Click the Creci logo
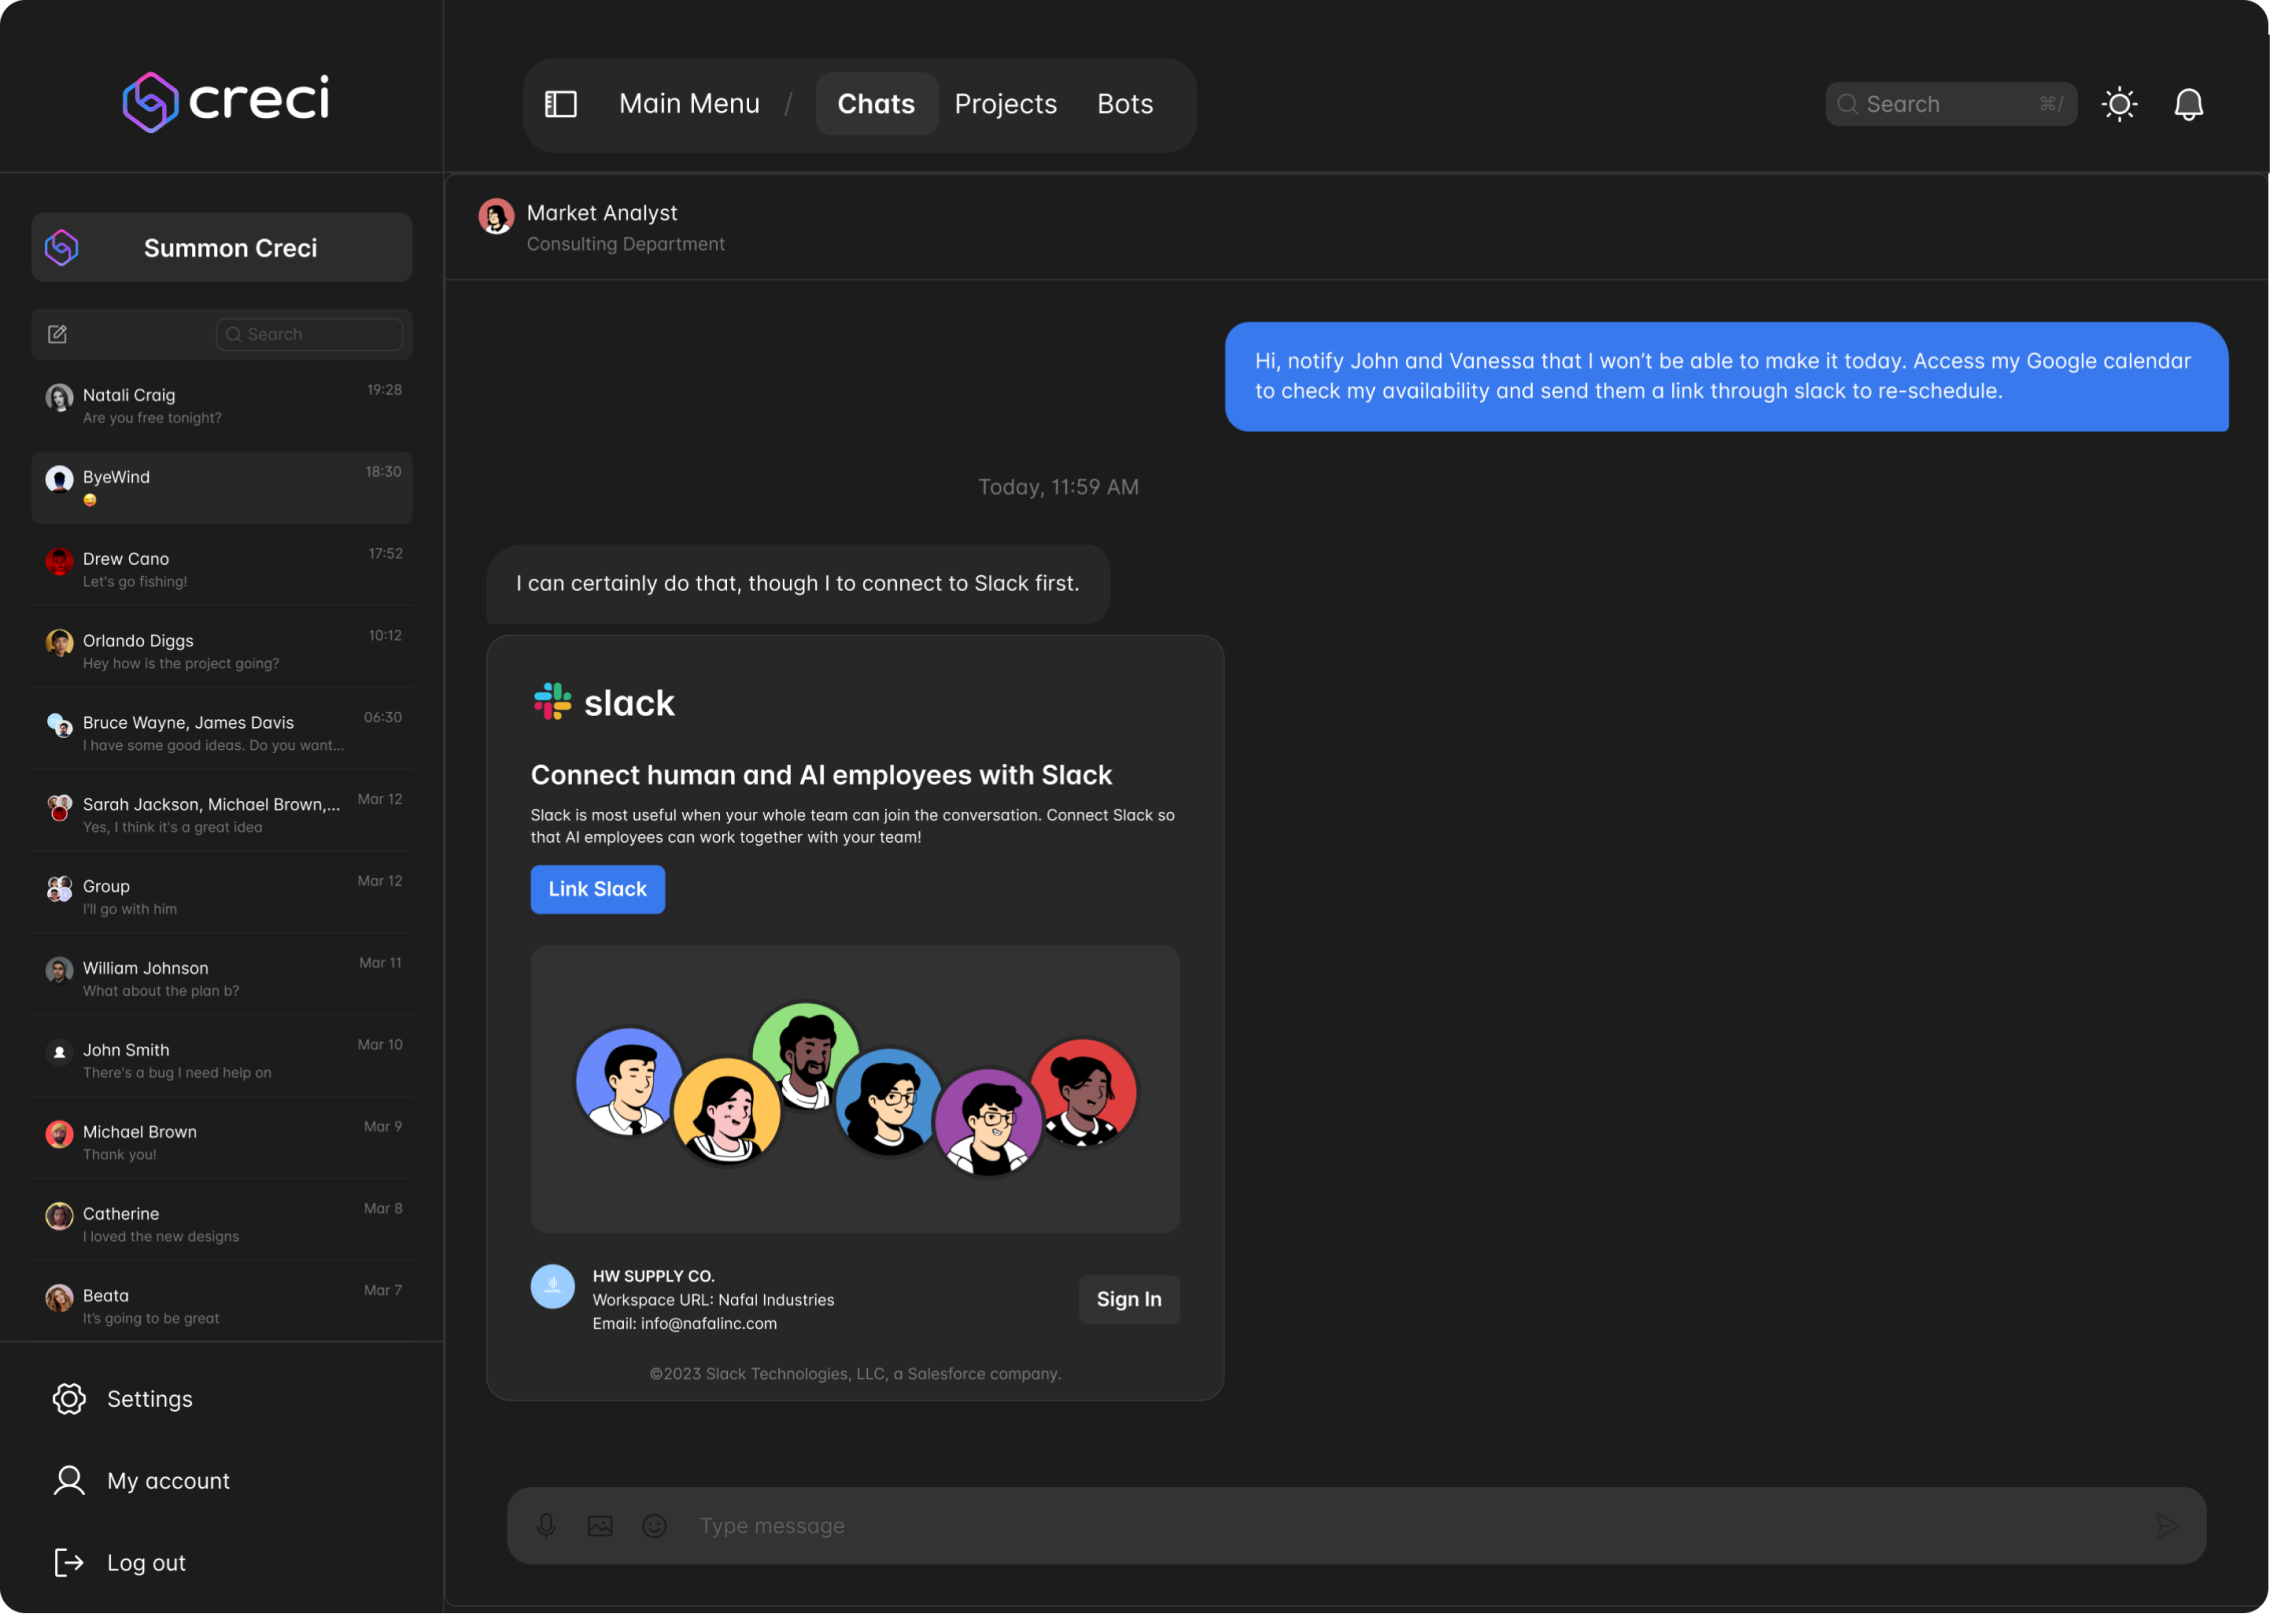Image resolution: width=2270 pixels, height=1614 pixels. pos(226,100)
